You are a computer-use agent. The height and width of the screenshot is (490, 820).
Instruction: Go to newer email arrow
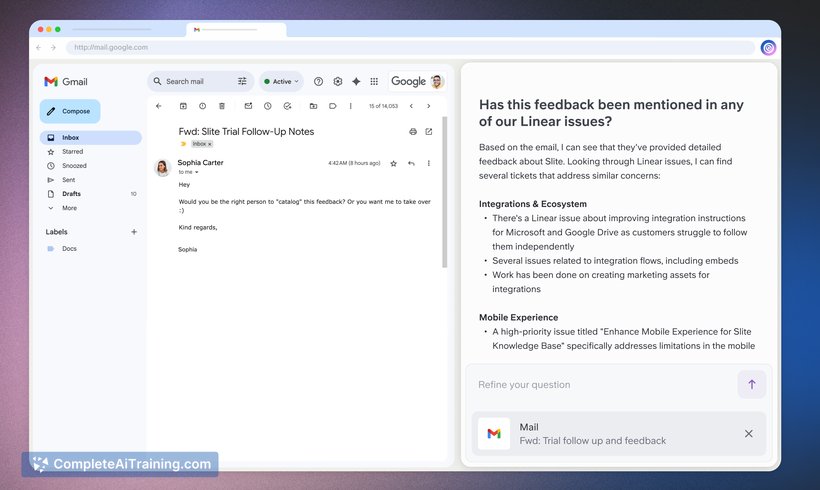click(412, 106)
